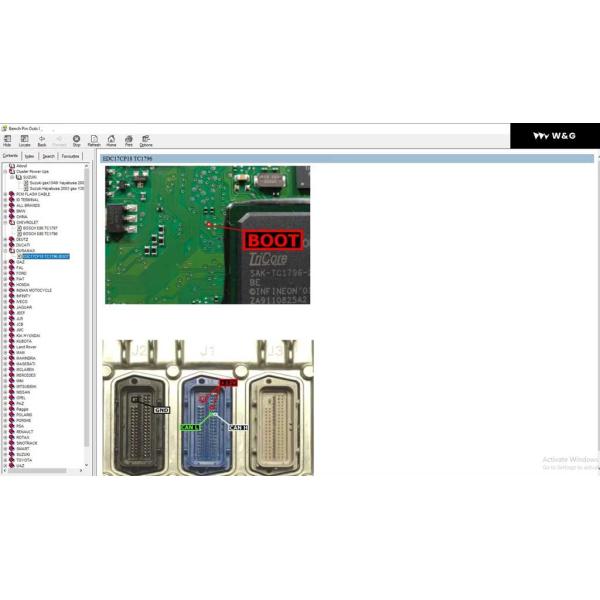Click the ALL BRANDS folder icon
Screen dimensions: 600x600
click(12, 205)
